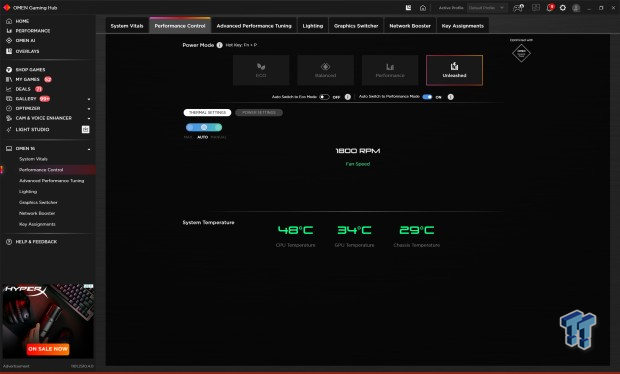This screenshot has width=620, height=374.
Task: Open Performance Control under OMEN 16
Action: 41,170
